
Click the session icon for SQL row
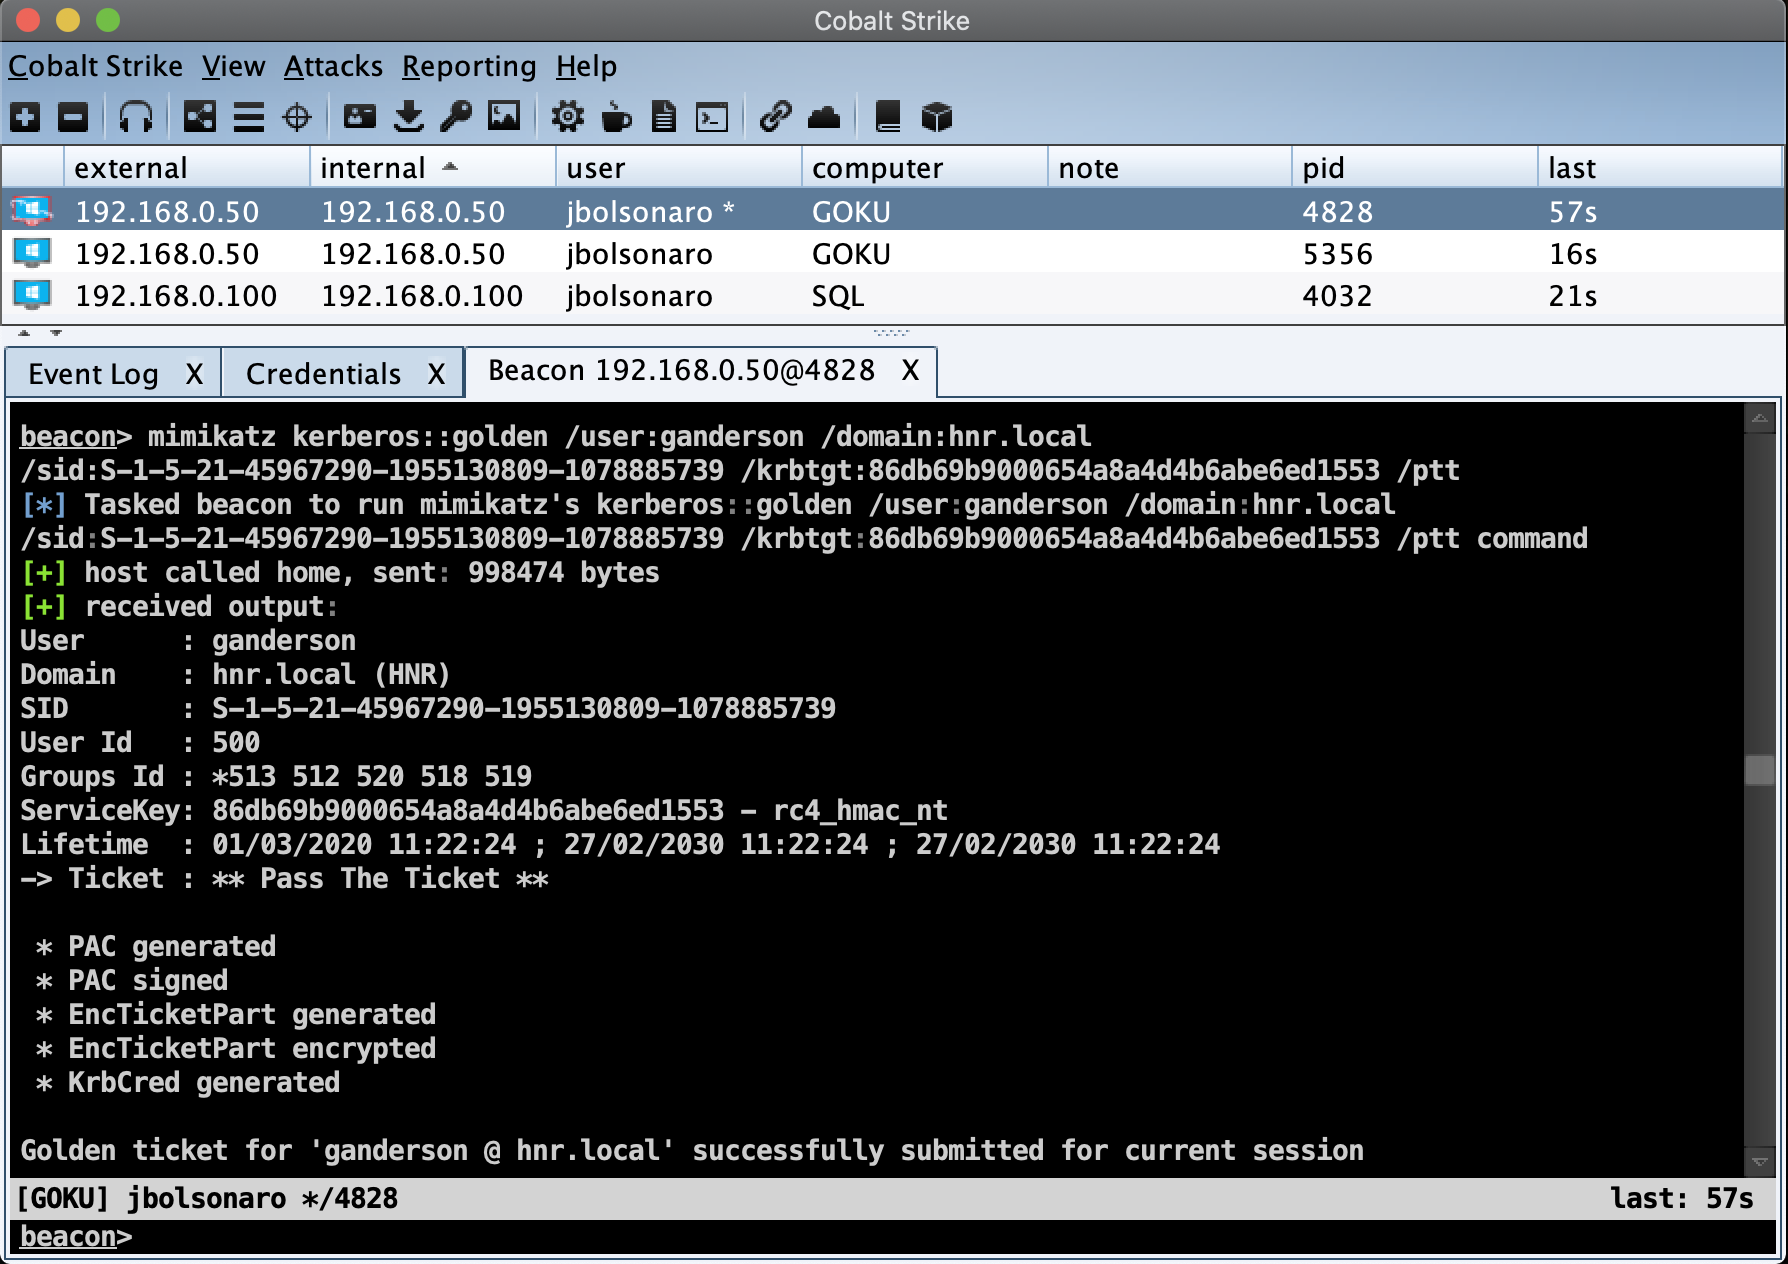point(31,295)
